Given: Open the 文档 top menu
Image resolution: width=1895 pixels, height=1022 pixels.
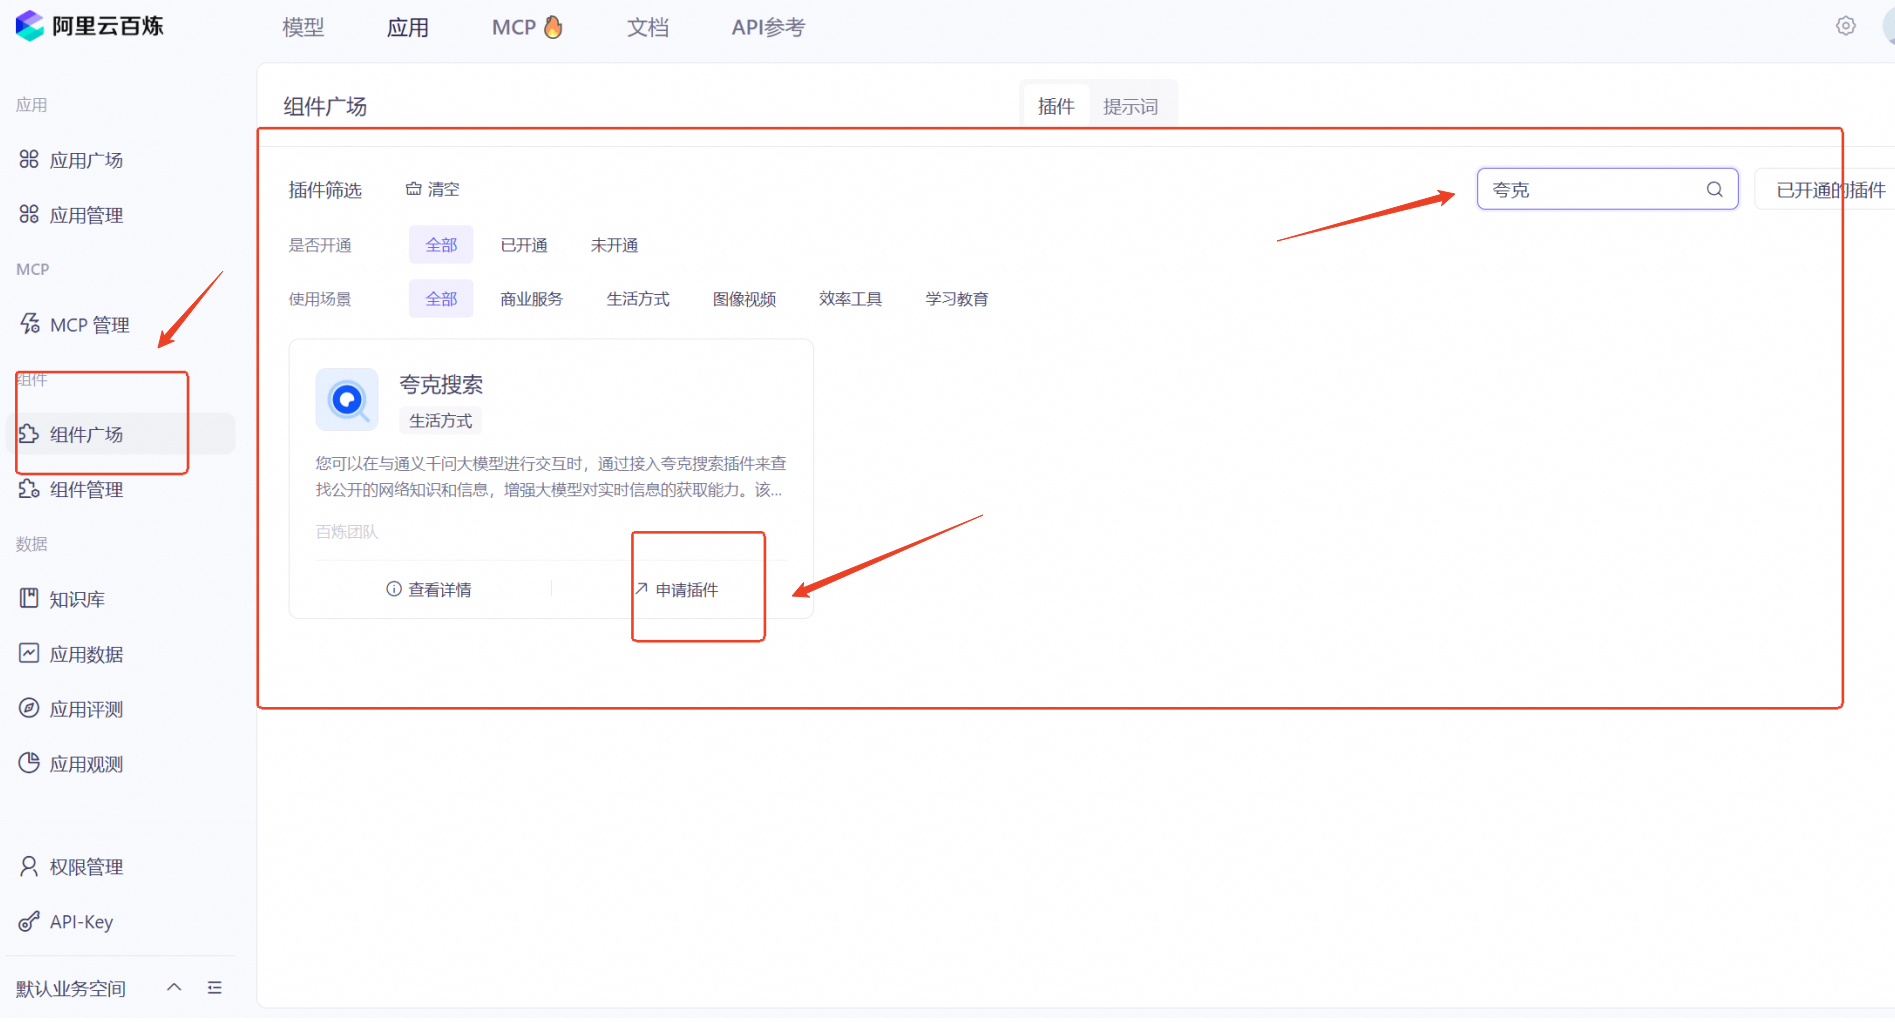Looking at the screenshot, I should 648,27.
